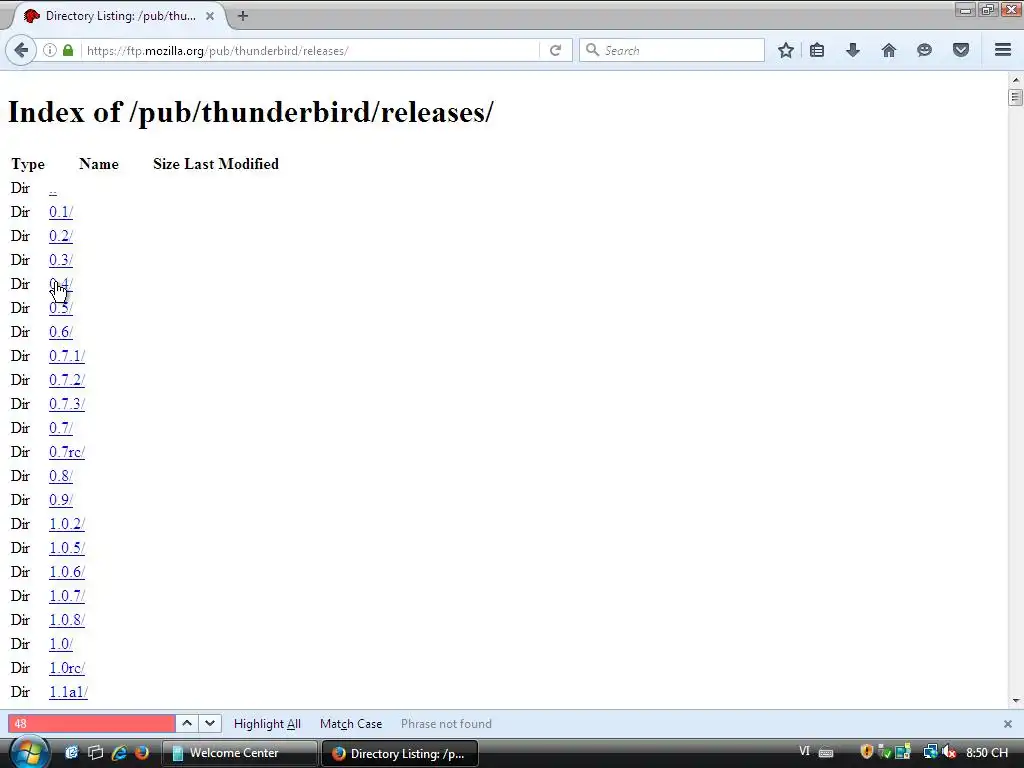Open the 0.4/ directory link
This screenshot has height=768, width=1024.
61,284
